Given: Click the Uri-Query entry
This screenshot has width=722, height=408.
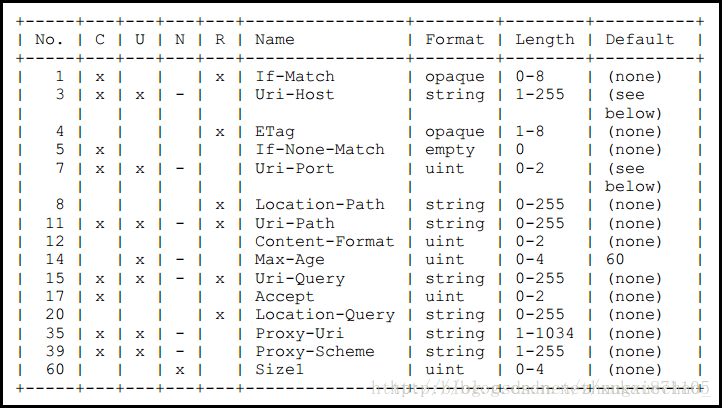Looking at the screenshot, I should coord(300,279).
